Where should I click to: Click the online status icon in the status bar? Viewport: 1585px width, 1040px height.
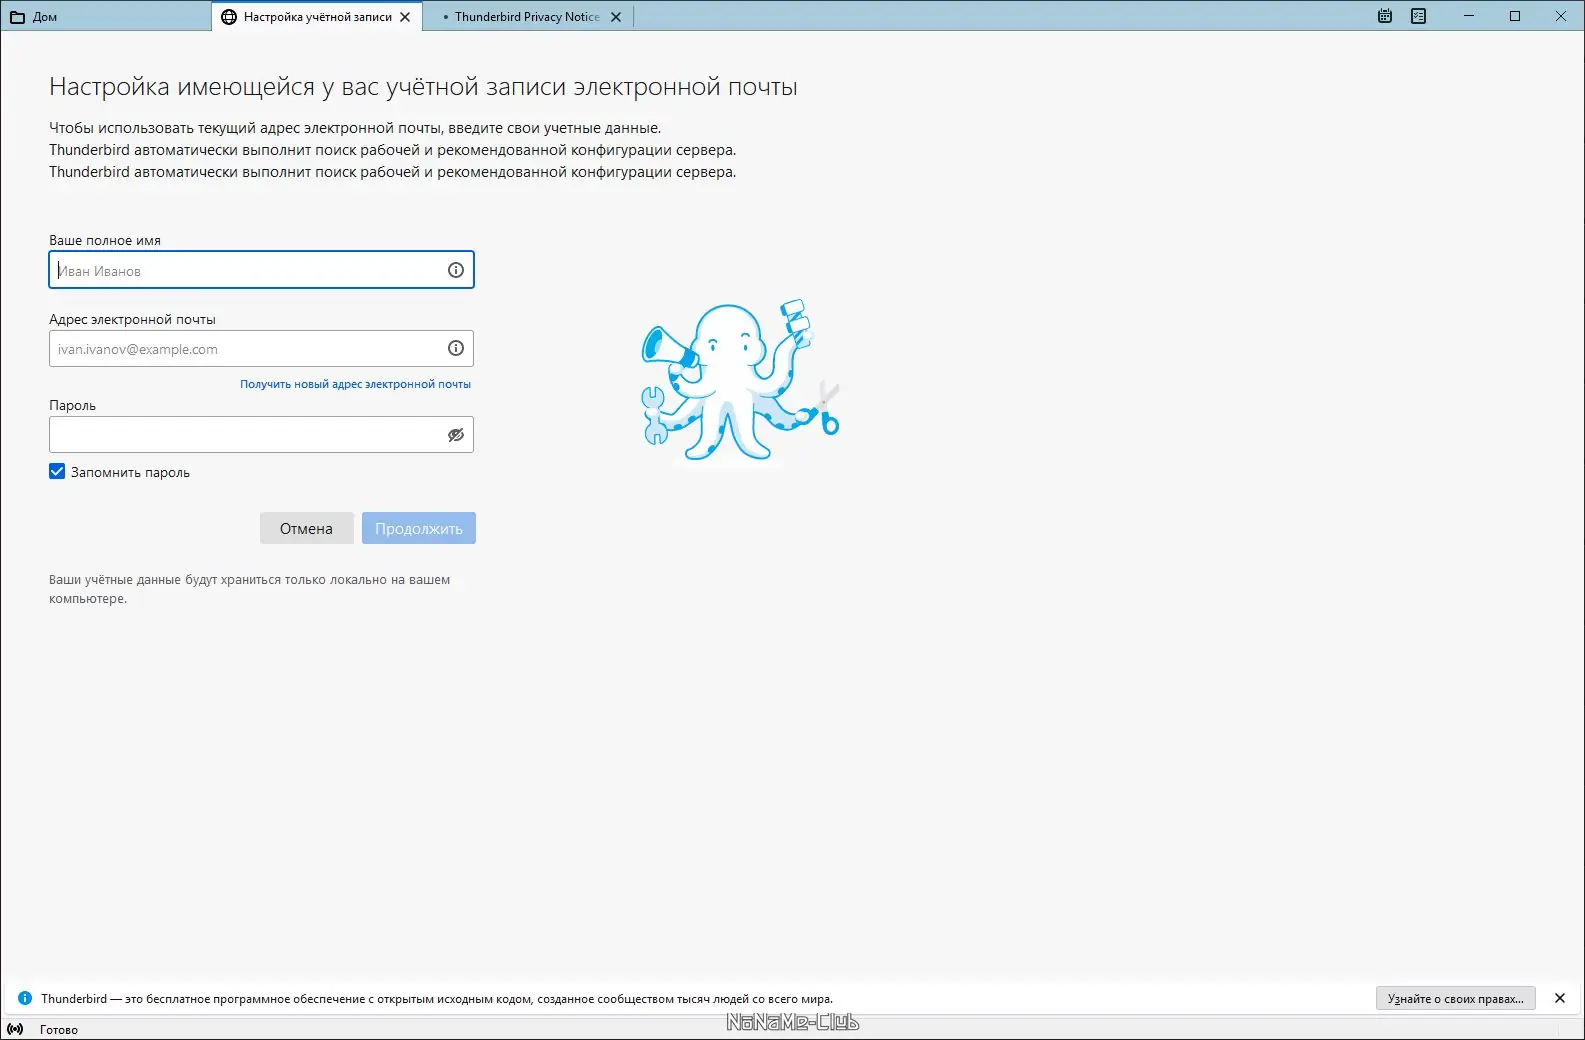(15, 1029)
